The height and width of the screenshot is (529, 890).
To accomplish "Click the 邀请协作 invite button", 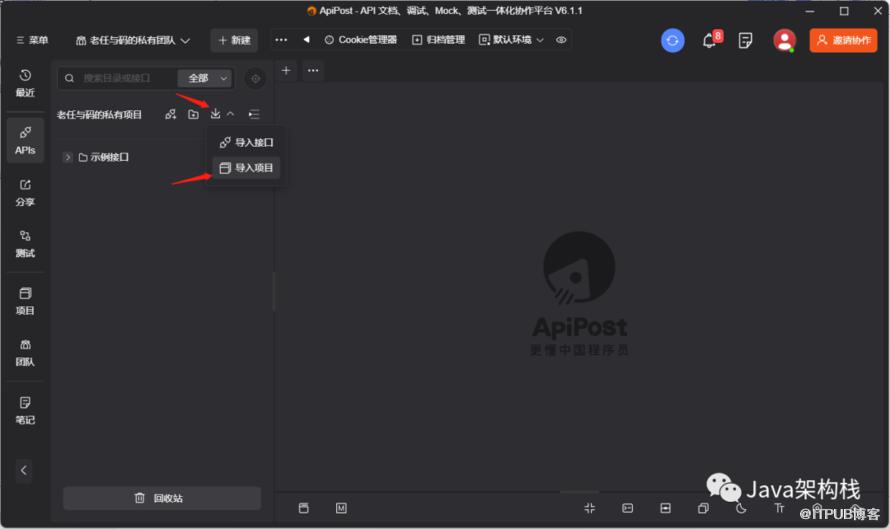I will [x=843, y=40].
